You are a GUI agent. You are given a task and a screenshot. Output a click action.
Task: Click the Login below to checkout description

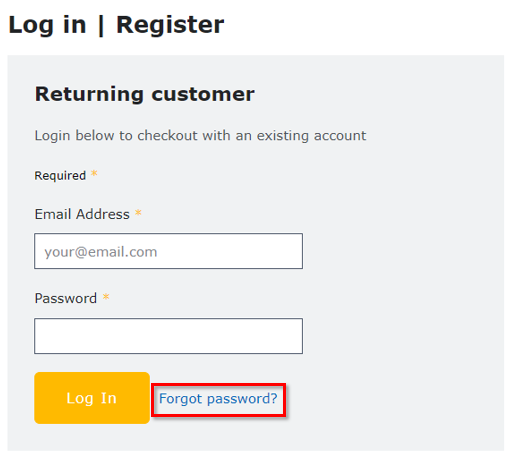[200, 136]
